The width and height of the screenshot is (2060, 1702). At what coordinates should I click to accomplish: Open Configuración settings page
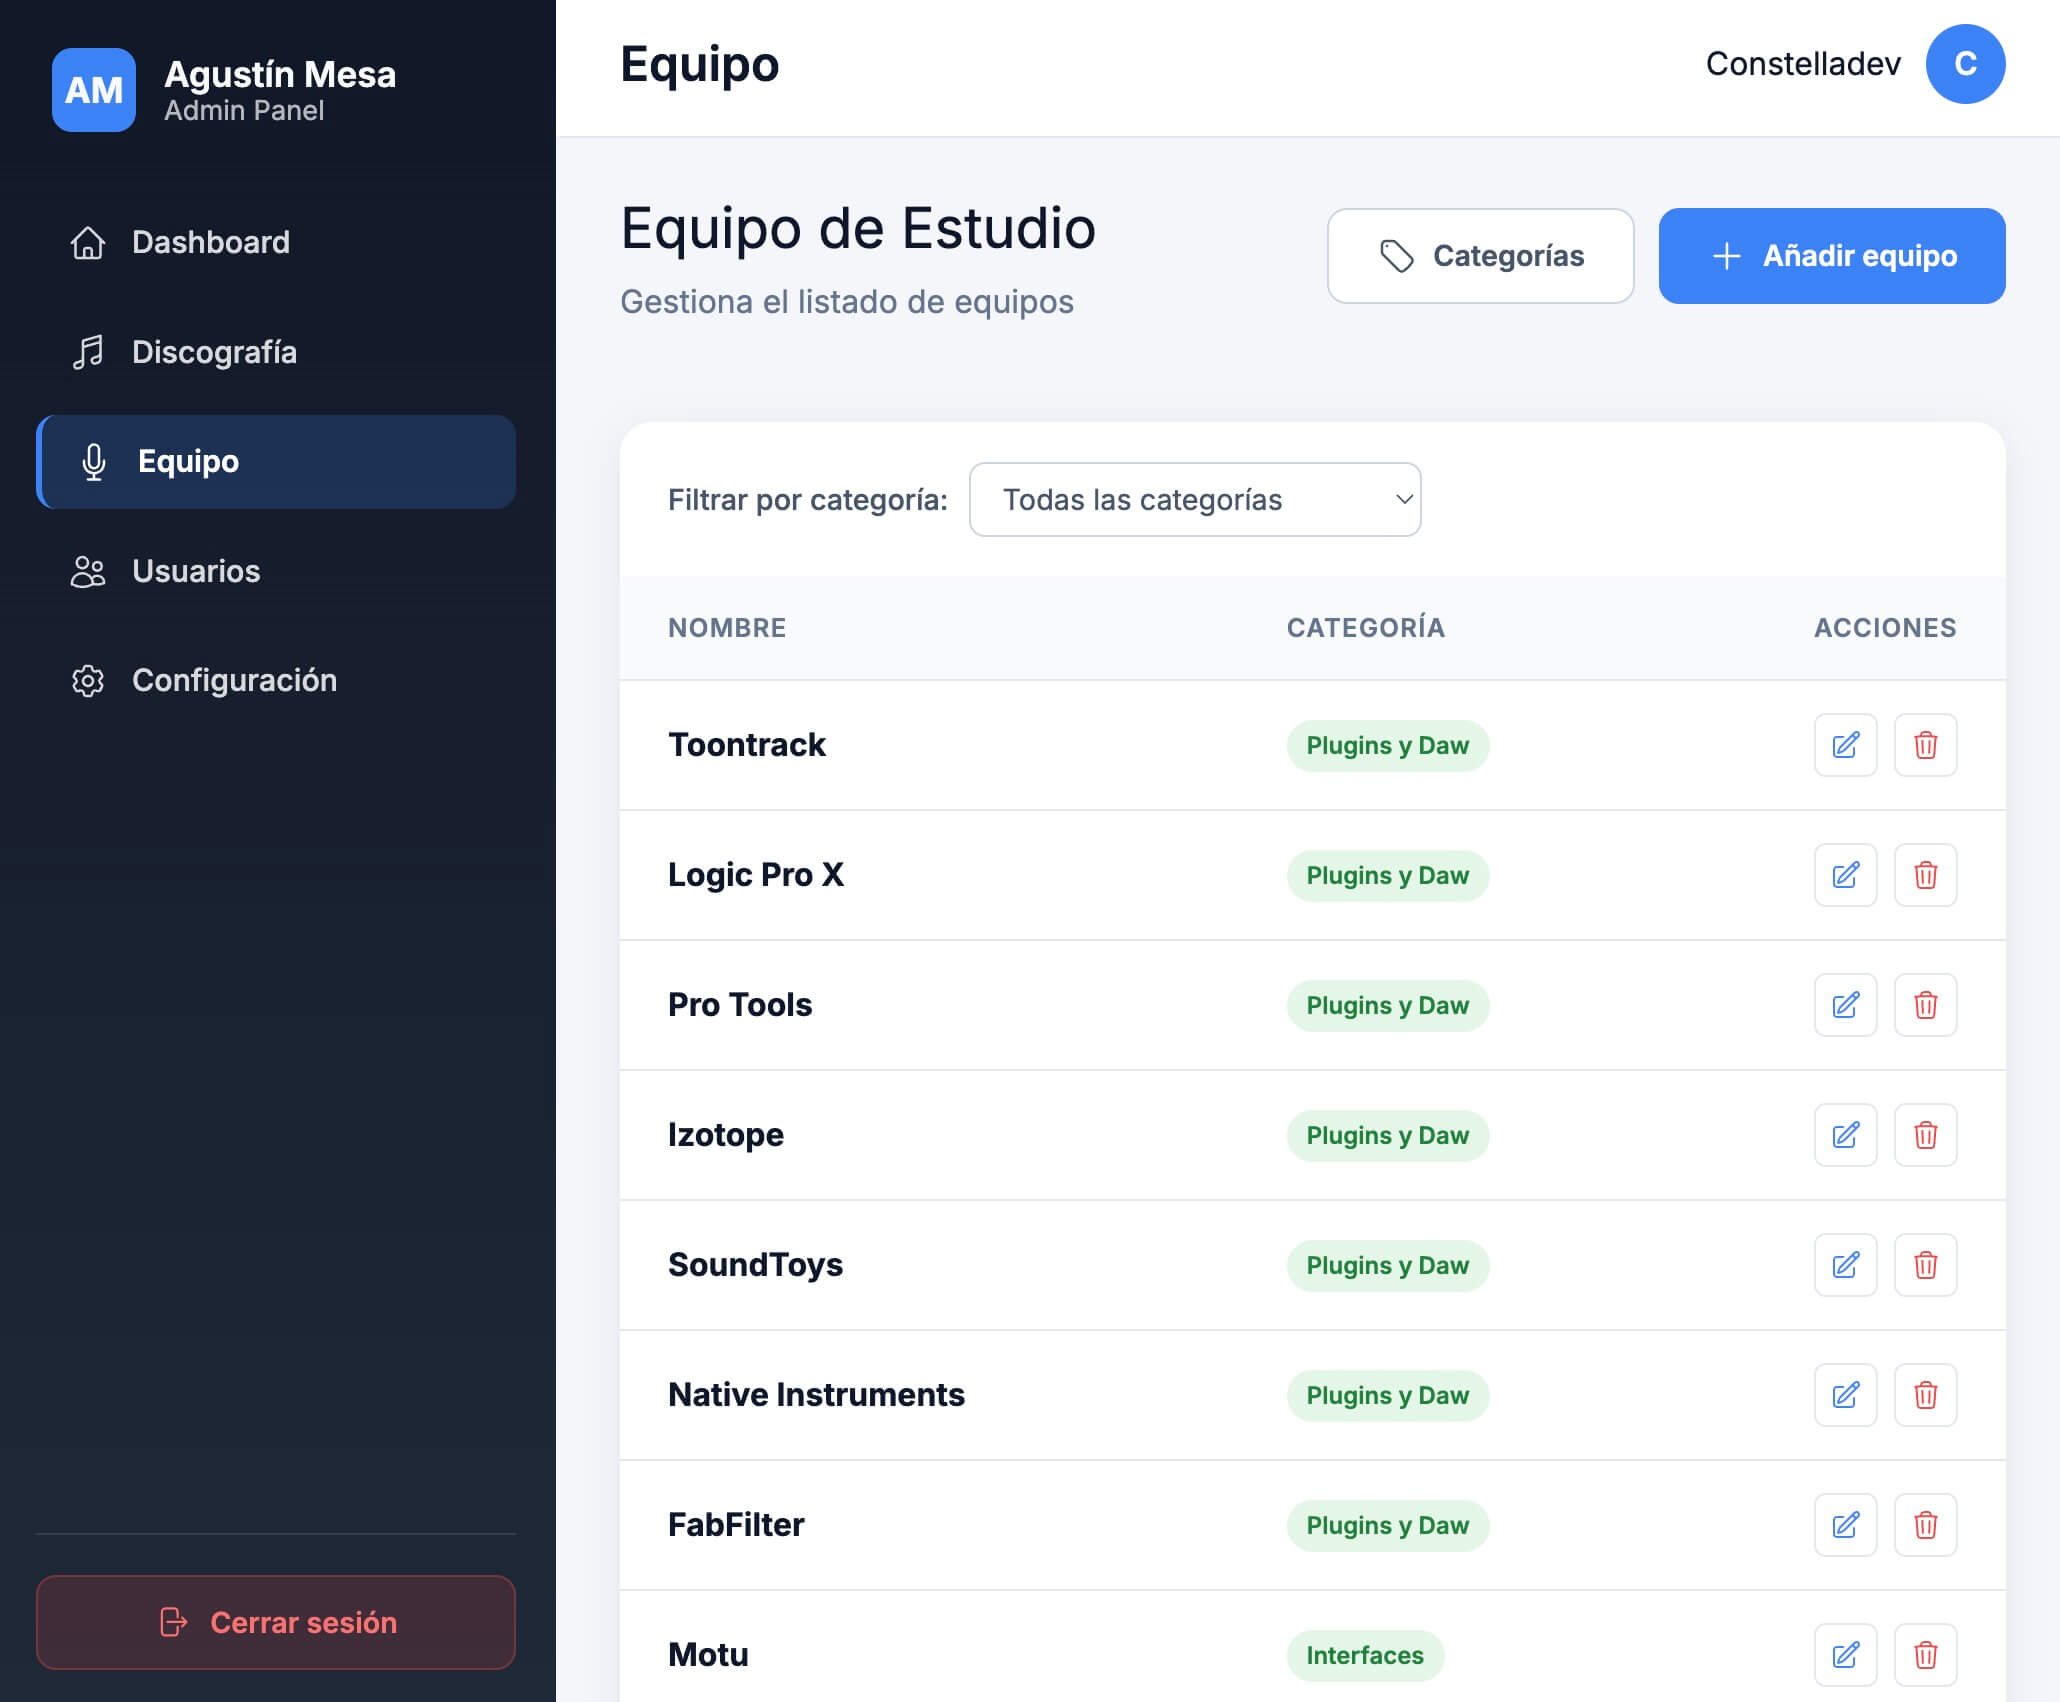pyautogui.click(x=234, y=680)
